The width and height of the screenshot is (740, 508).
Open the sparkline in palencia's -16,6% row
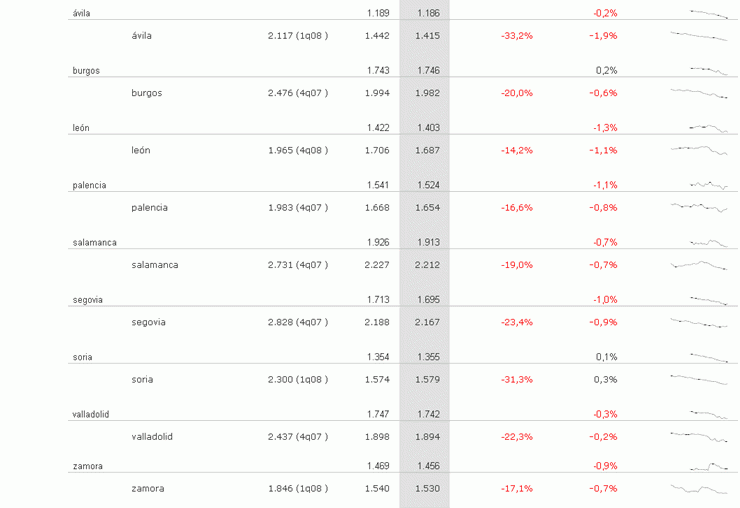tap(698, 206)
